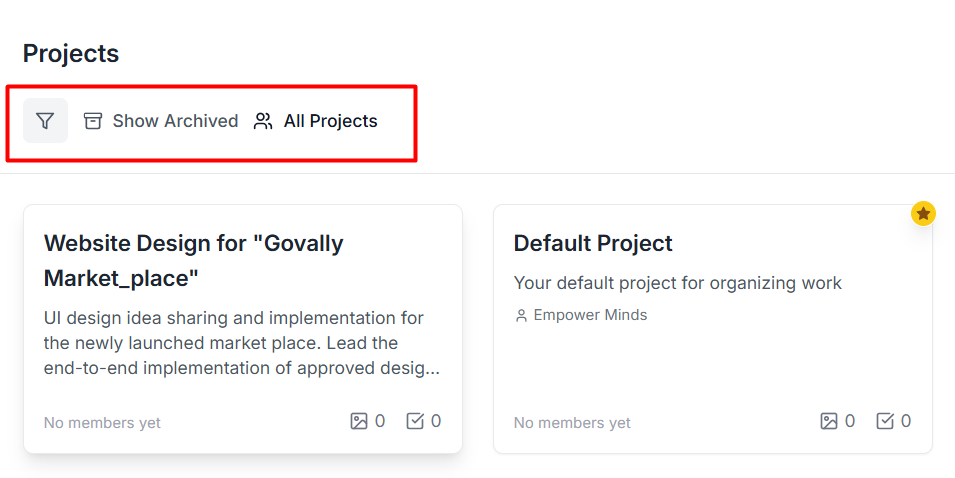Click "Your default project for organizing work" description
The height and width of the screenshot is (478, 955).
coord(677,283)
